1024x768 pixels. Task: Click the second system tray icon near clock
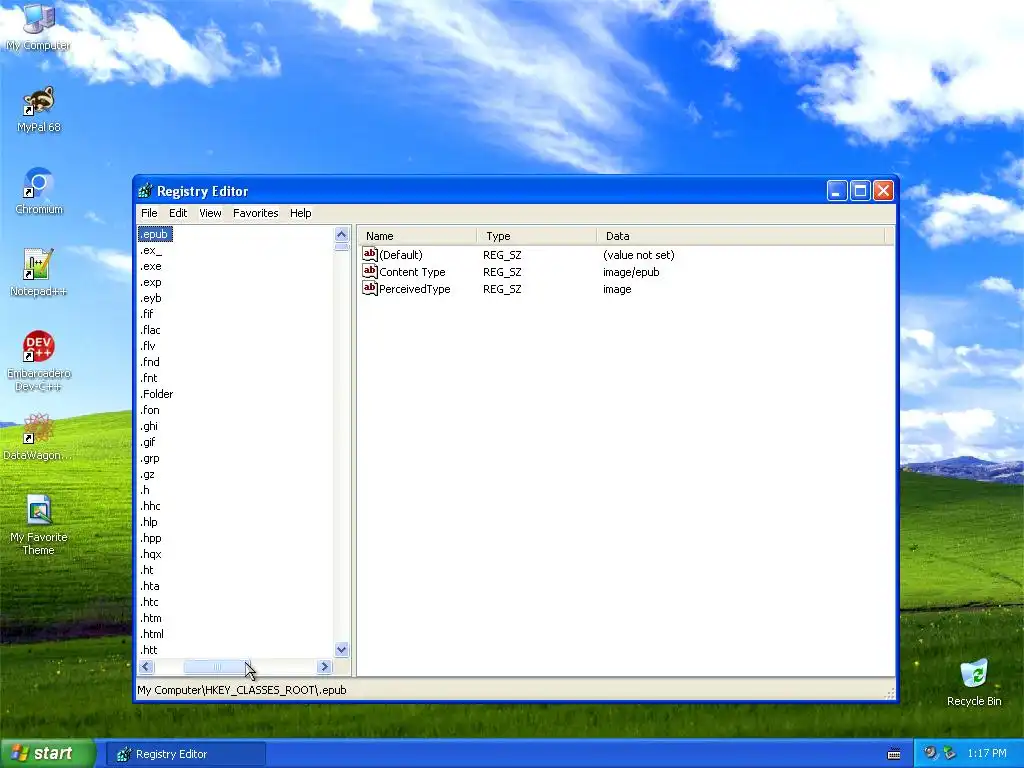tap(949, 753)
